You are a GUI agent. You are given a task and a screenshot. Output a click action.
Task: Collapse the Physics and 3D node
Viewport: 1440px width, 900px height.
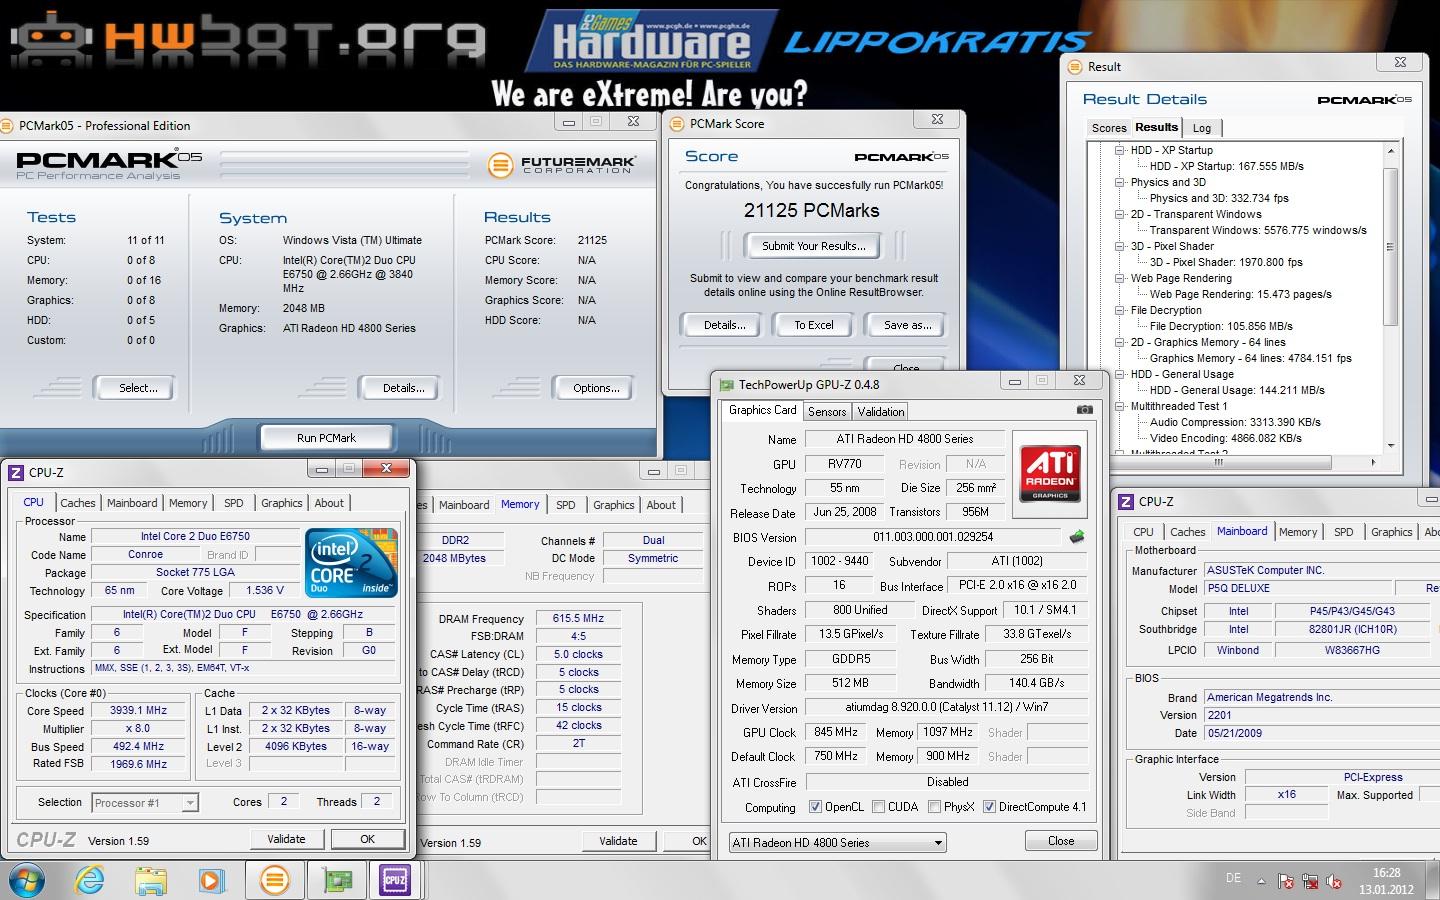pyautogui.click(x=1120, y=182)
